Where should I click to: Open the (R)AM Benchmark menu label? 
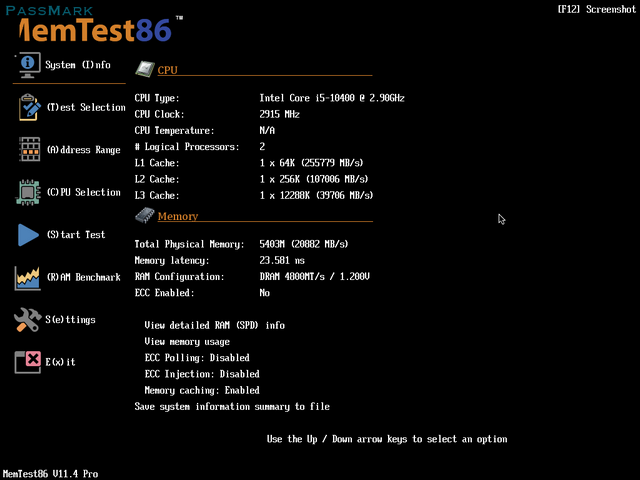point(84,277)
